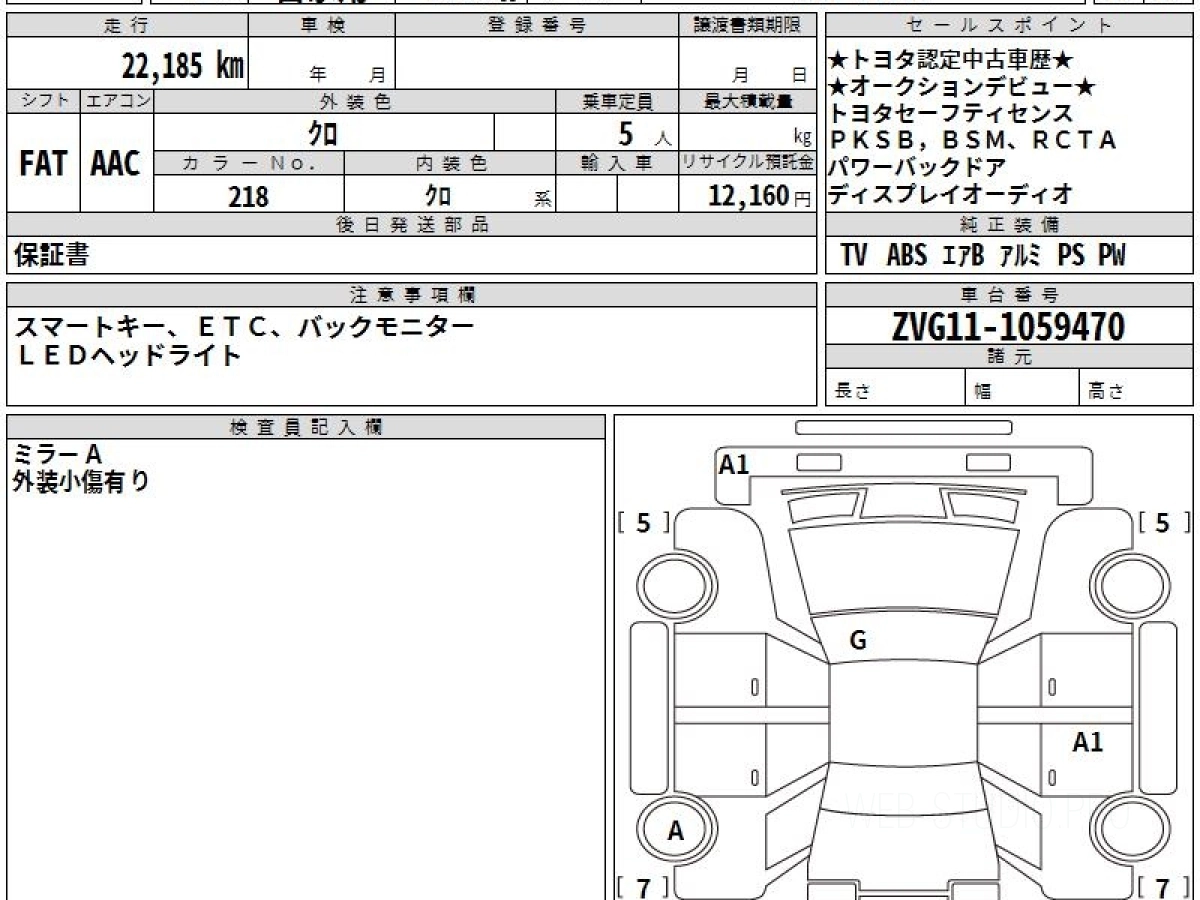Click the 検査員記入欄 header
The image size is (1200, 900).
[x=306, y=427]
